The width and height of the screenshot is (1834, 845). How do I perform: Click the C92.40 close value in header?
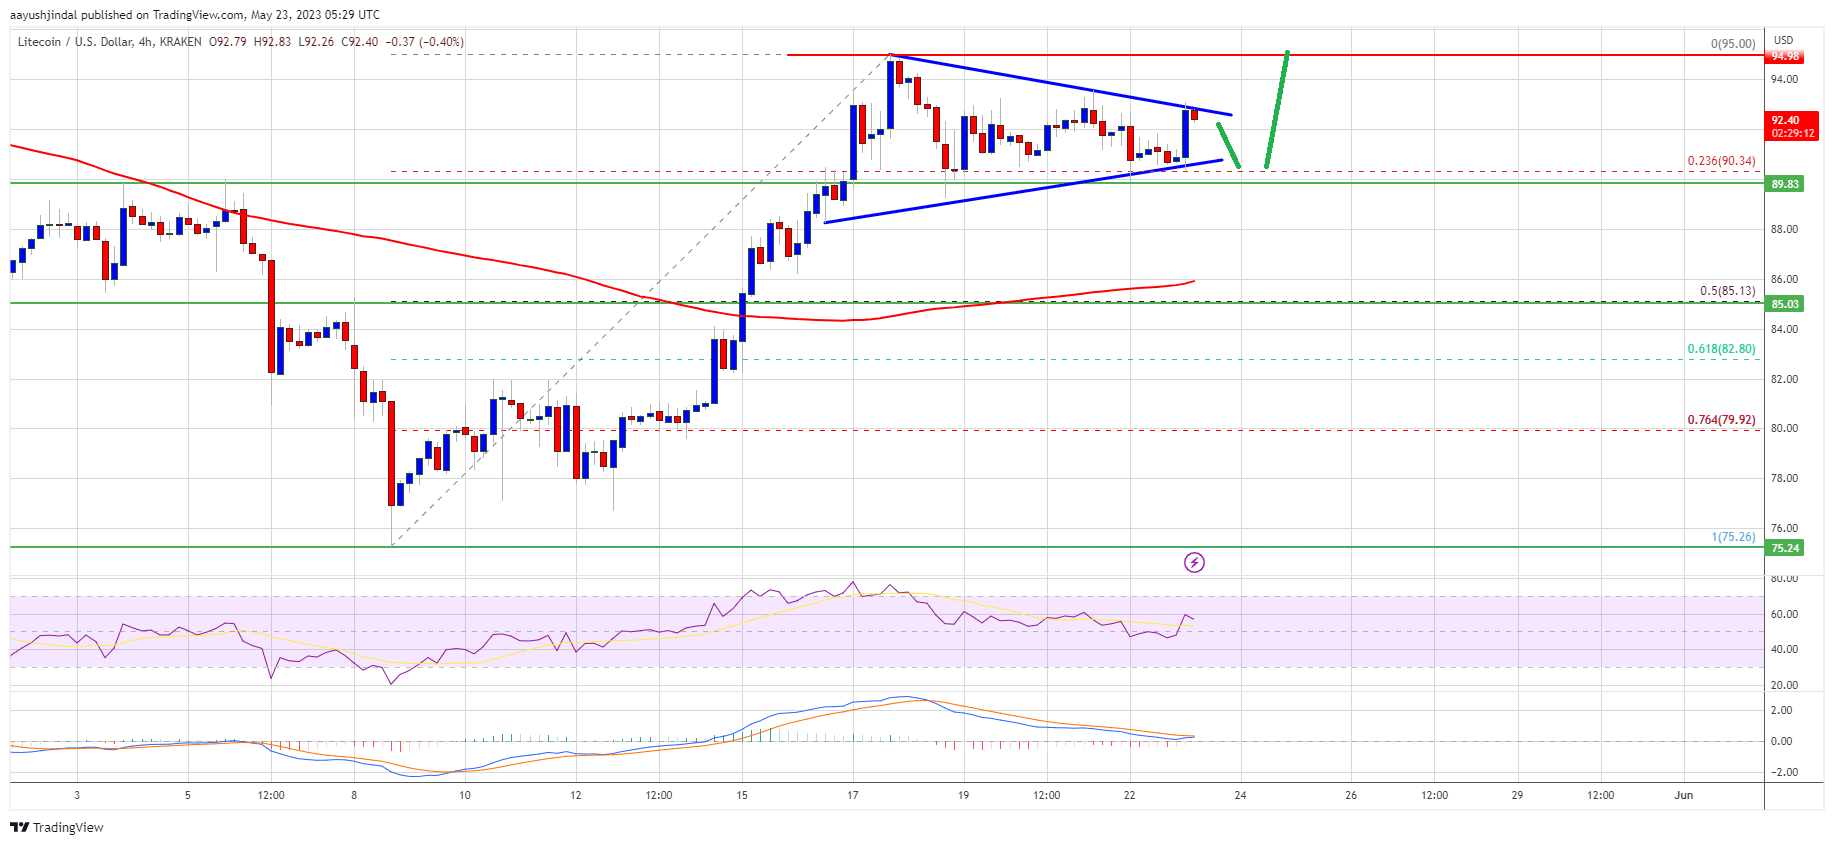click(x=360, y=42)
